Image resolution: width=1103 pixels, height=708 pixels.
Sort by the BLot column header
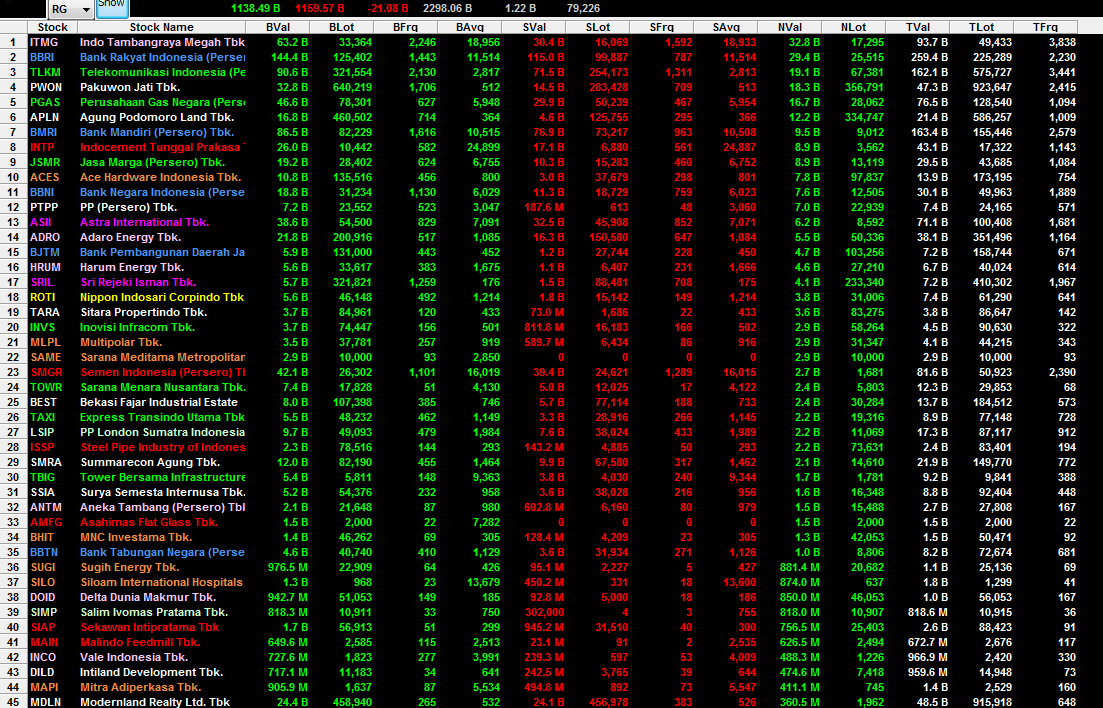341,27
